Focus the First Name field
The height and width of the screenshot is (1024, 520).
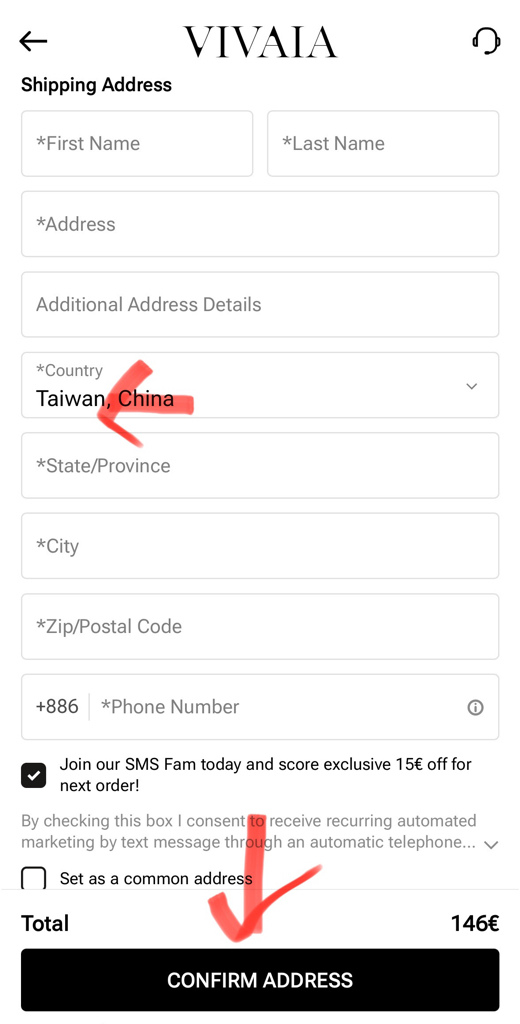pos(137,144)
